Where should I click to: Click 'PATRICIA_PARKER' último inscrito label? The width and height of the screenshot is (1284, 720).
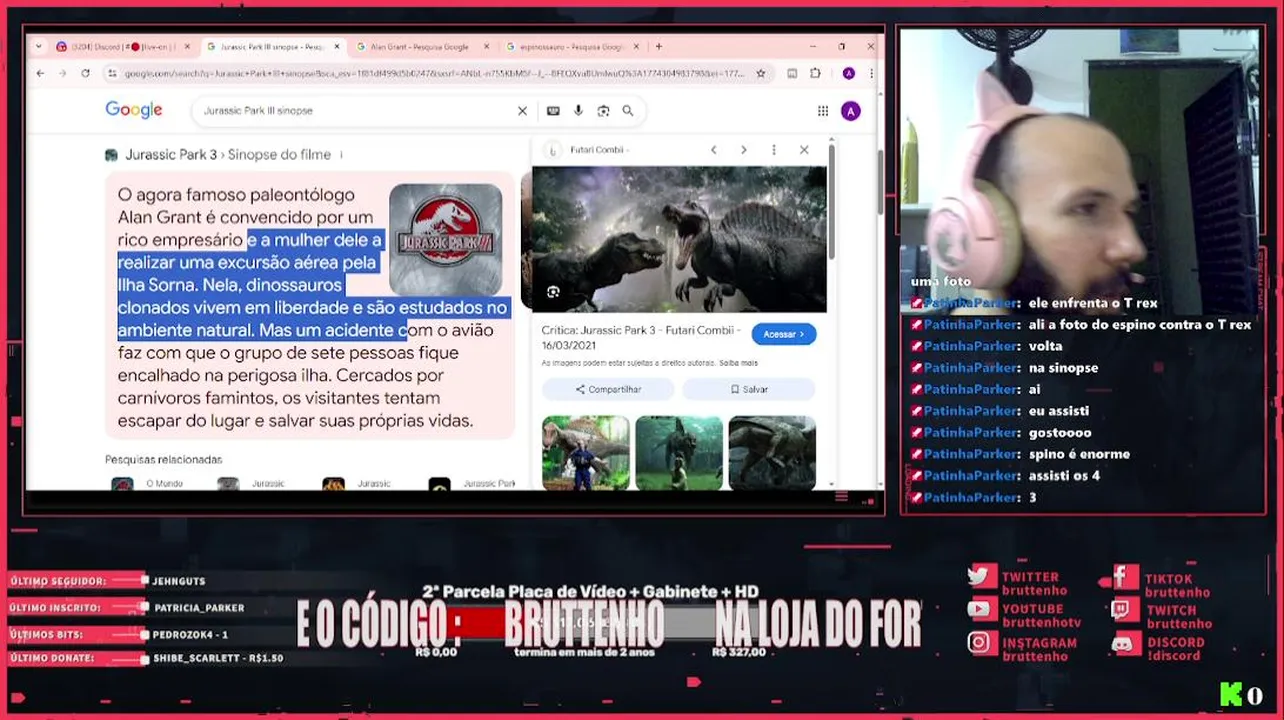pos(199,608)
